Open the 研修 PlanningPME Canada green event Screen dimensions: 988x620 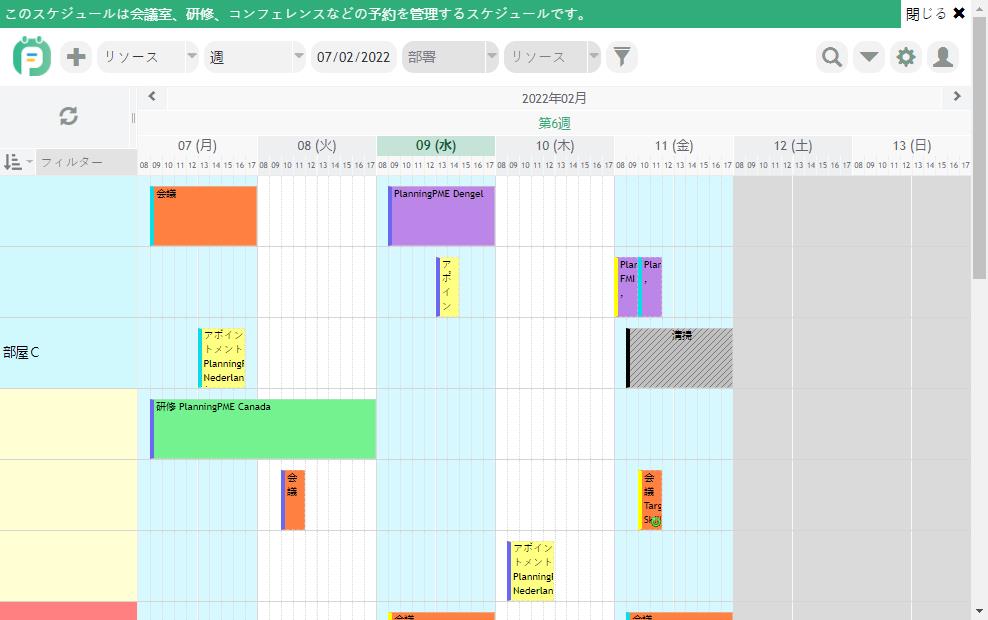(263, 429)
